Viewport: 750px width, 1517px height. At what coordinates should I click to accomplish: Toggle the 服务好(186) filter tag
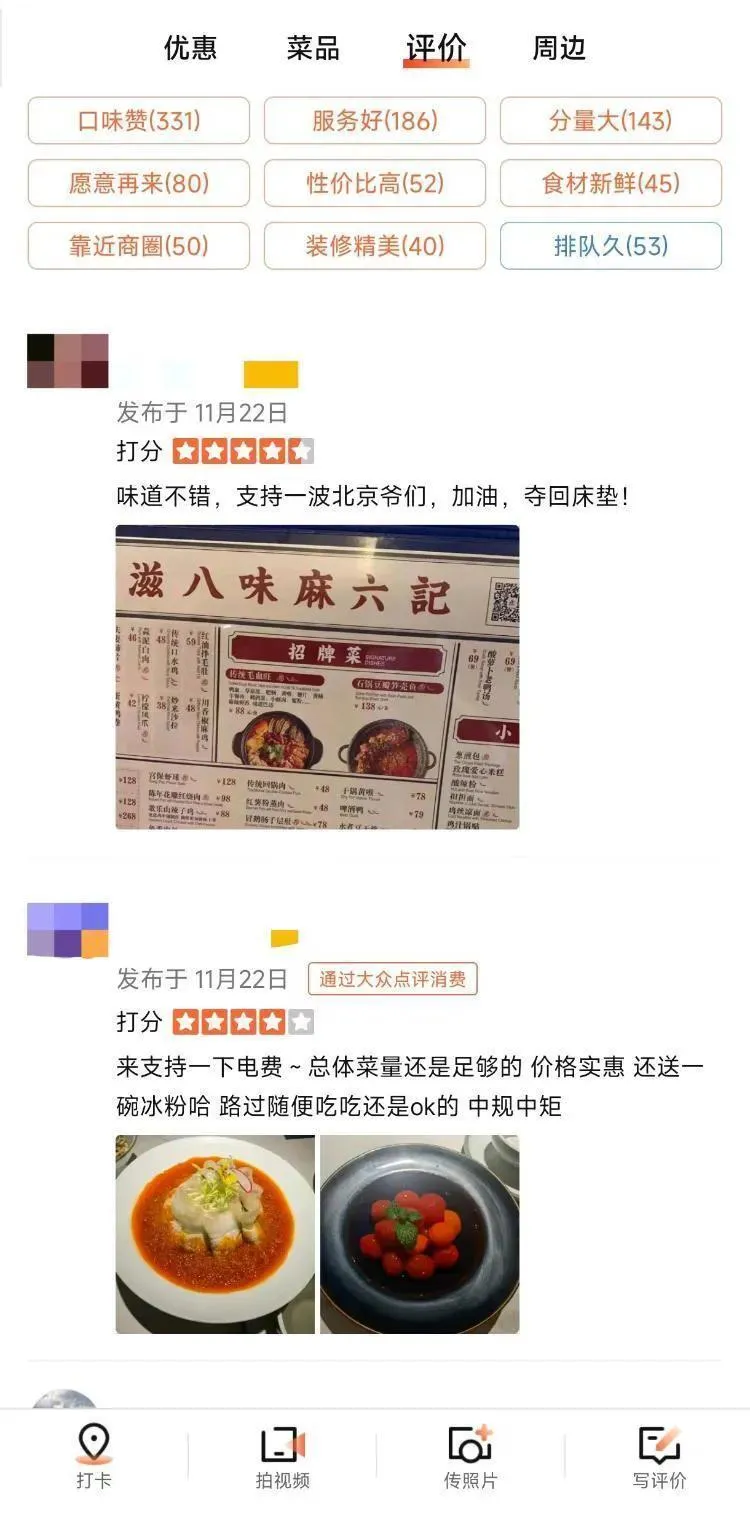[375, 121]
